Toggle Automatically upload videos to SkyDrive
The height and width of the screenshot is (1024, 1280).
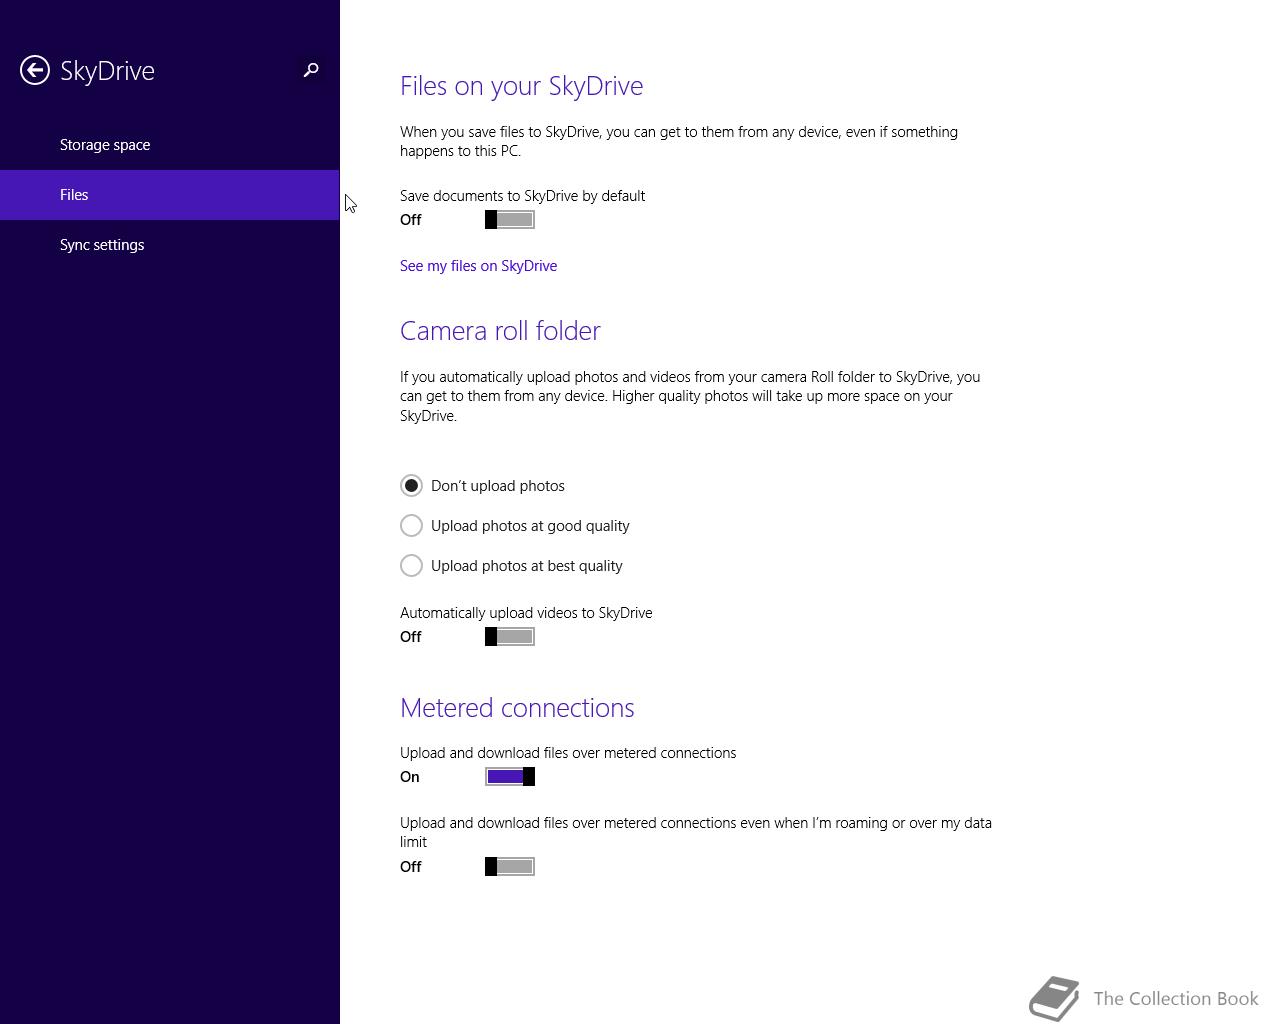click(510, 637)
